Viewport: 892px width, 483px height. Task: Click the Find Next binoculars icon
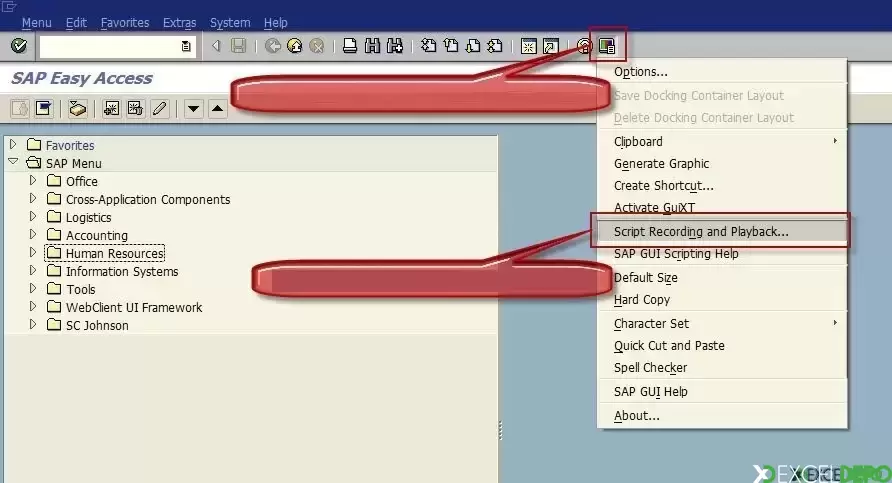[394, 46]
